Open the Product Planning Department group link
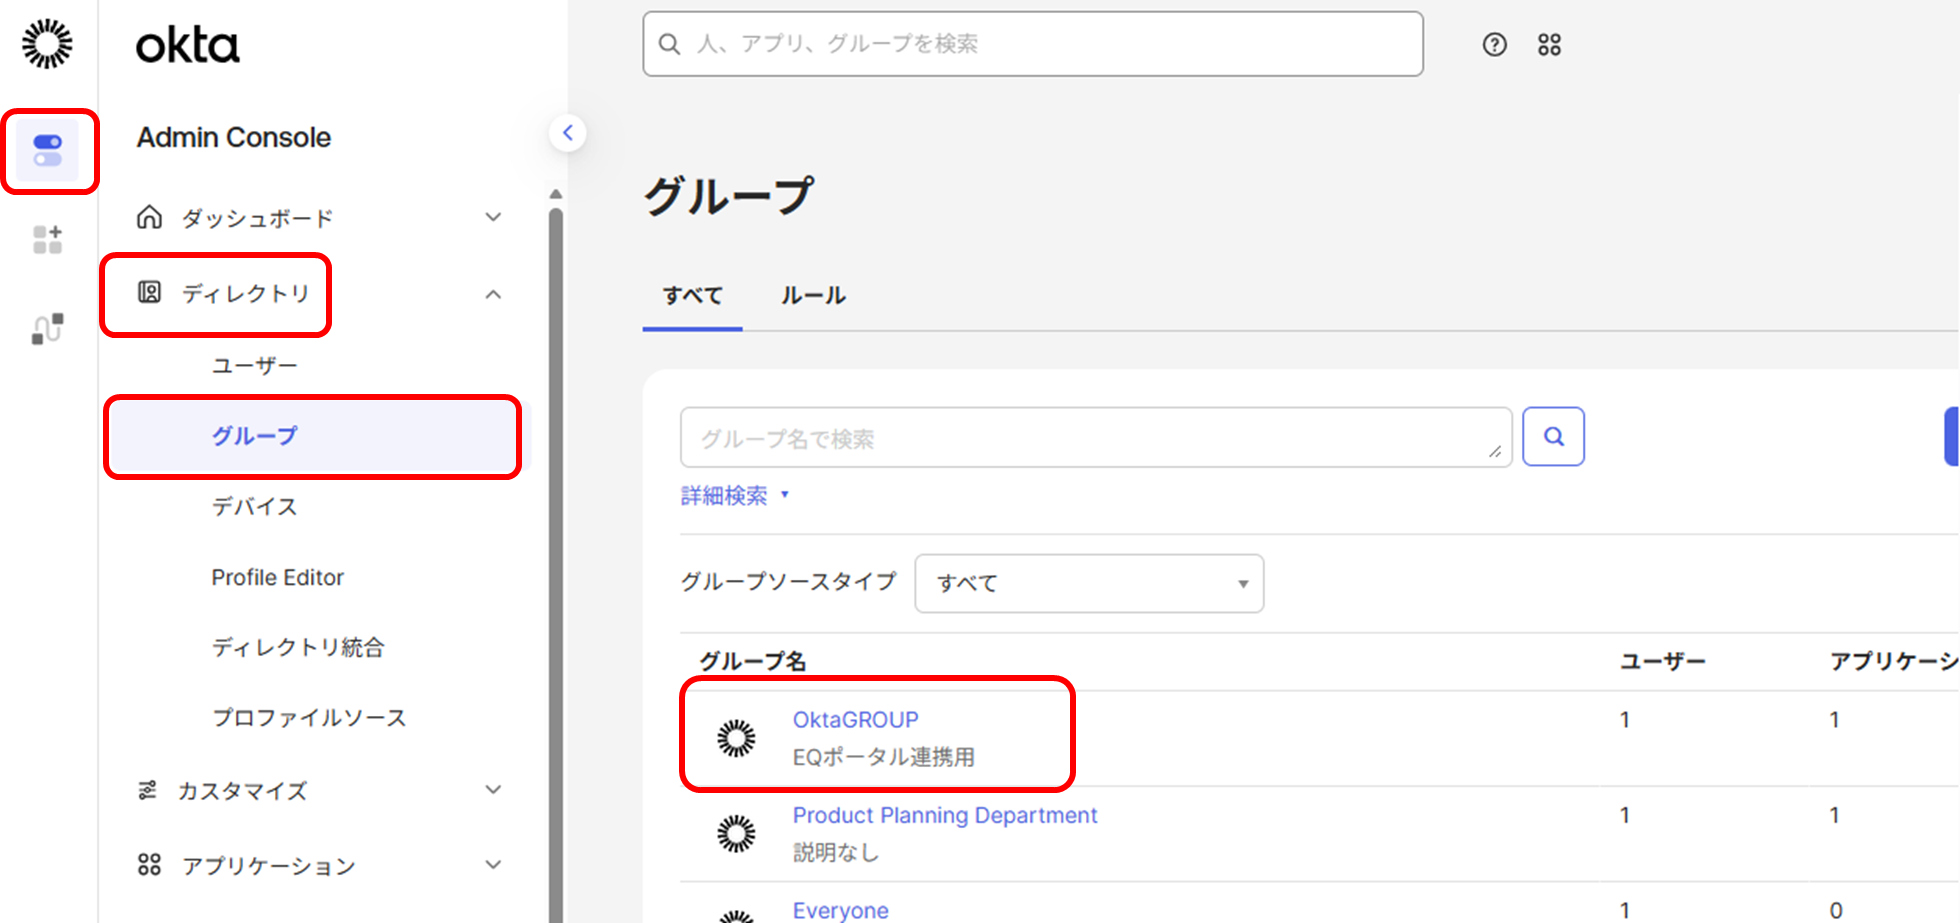 (x=945, y=815)
